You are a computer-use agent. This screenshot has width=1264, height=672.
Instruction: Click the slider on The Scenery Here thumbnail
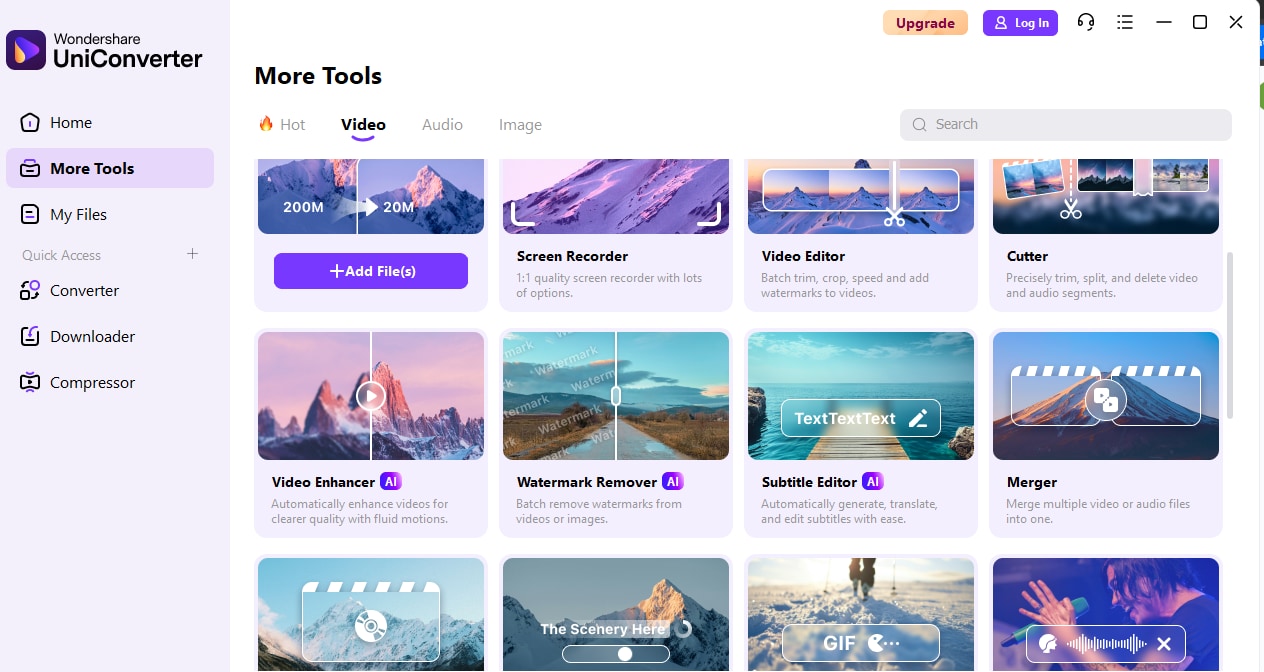[616, 654]
